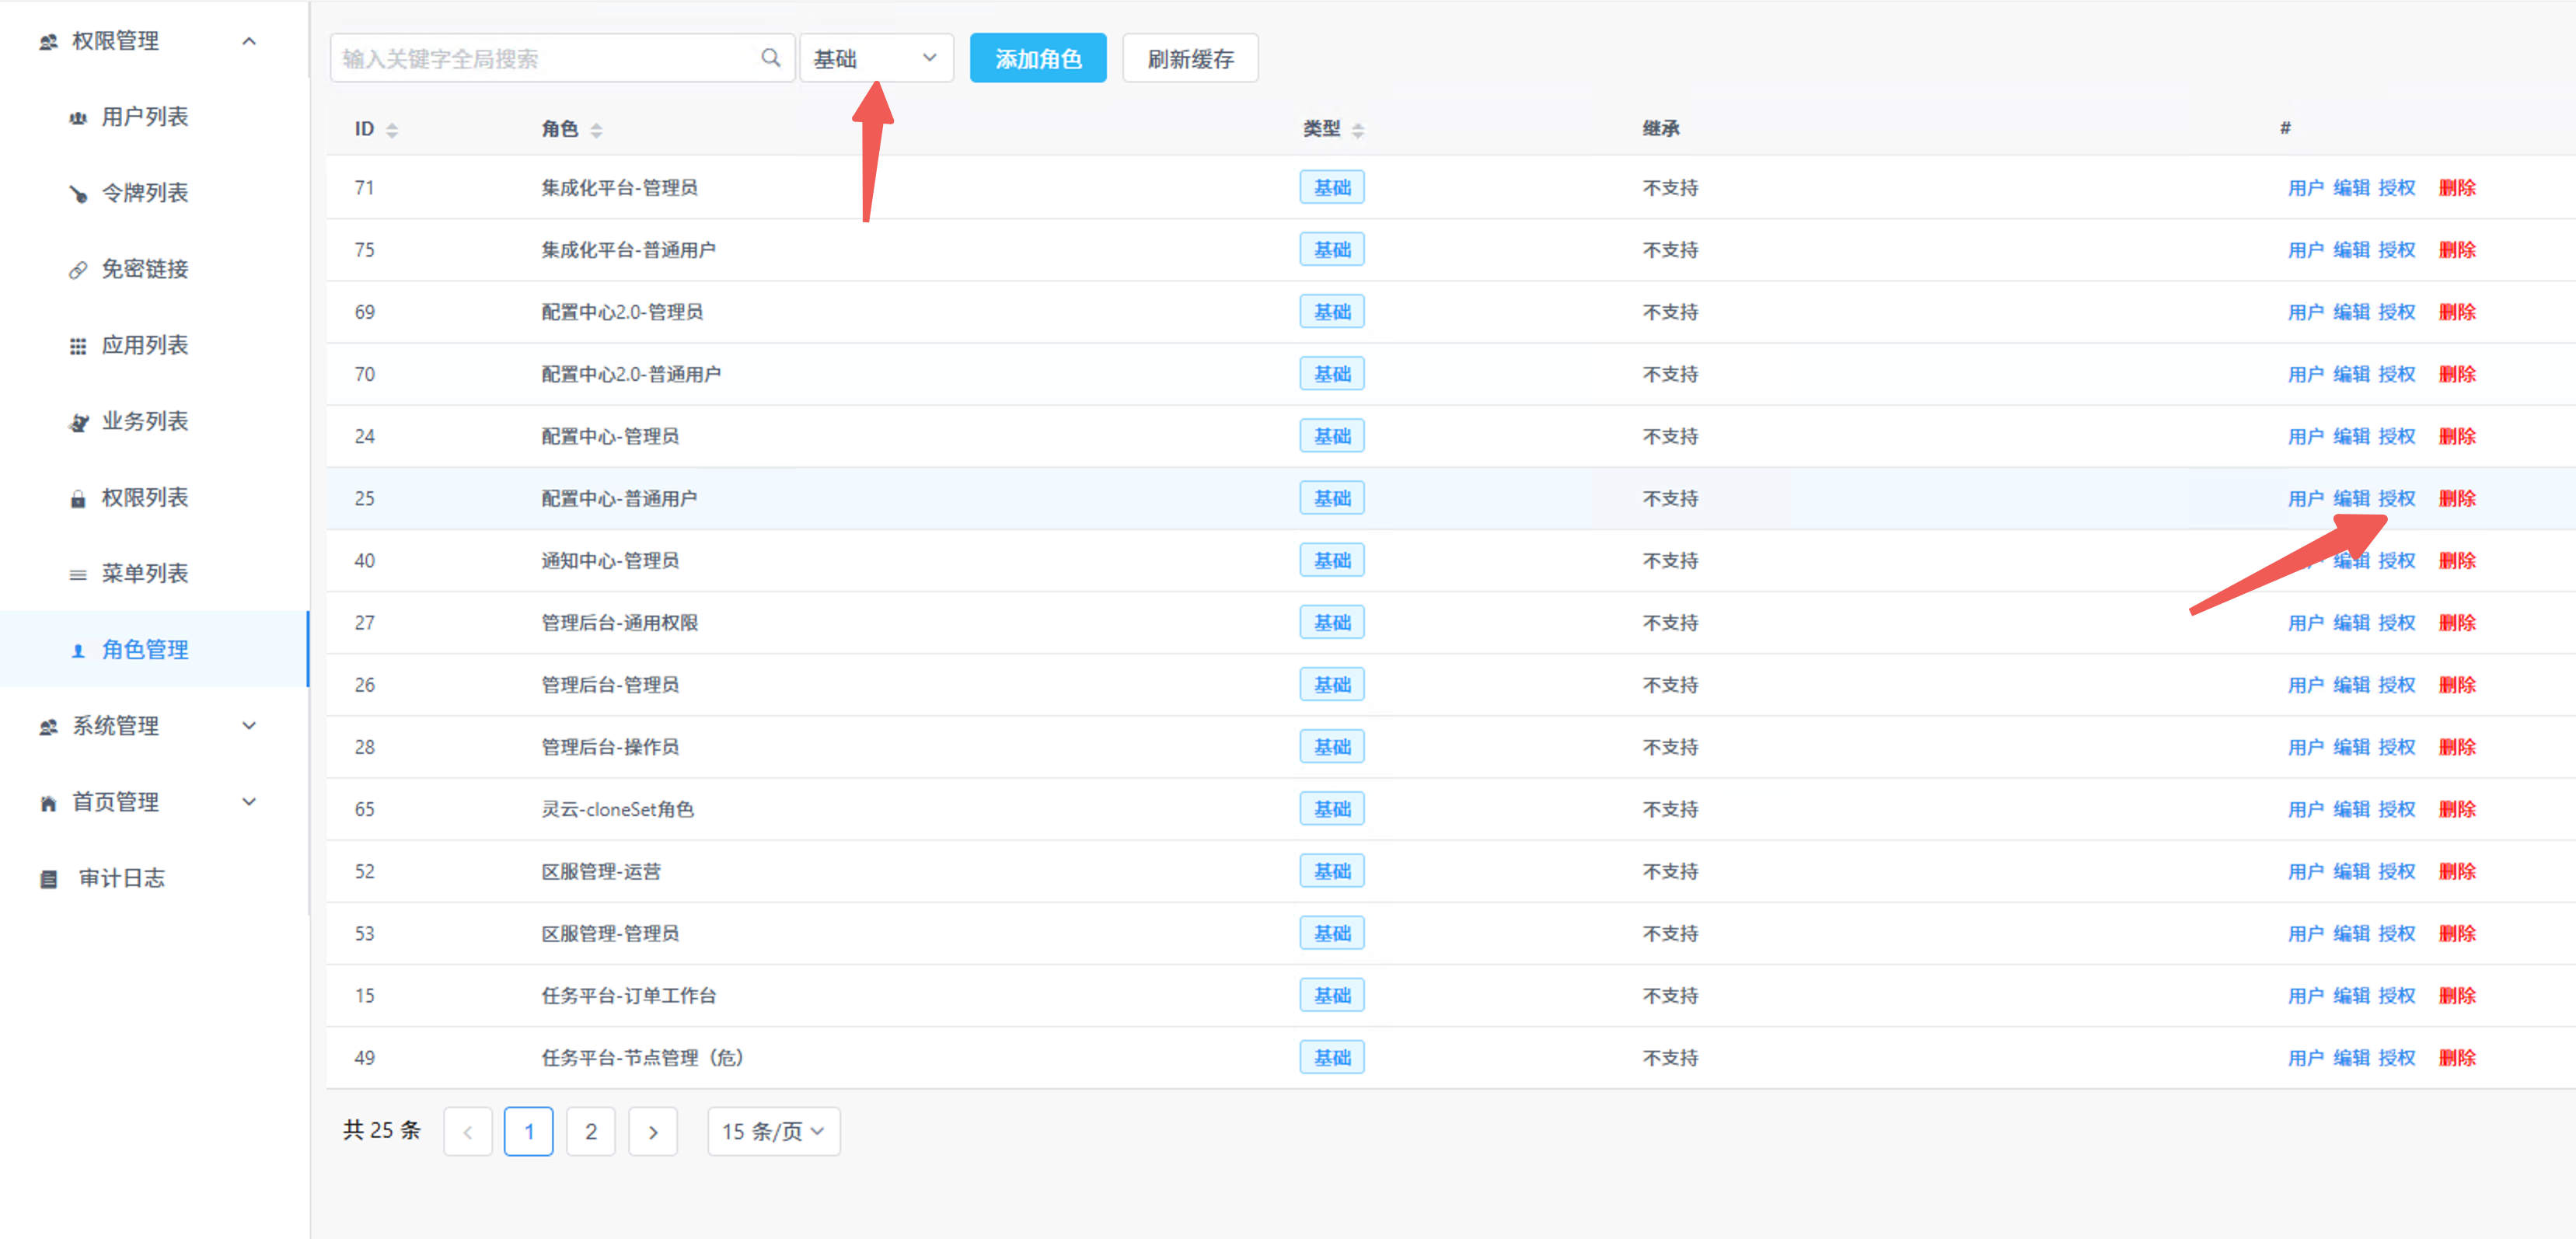Focus the 输入关键字全局搜索 search field
The width and height of the screenshot is (2576, 1239).
562,58
